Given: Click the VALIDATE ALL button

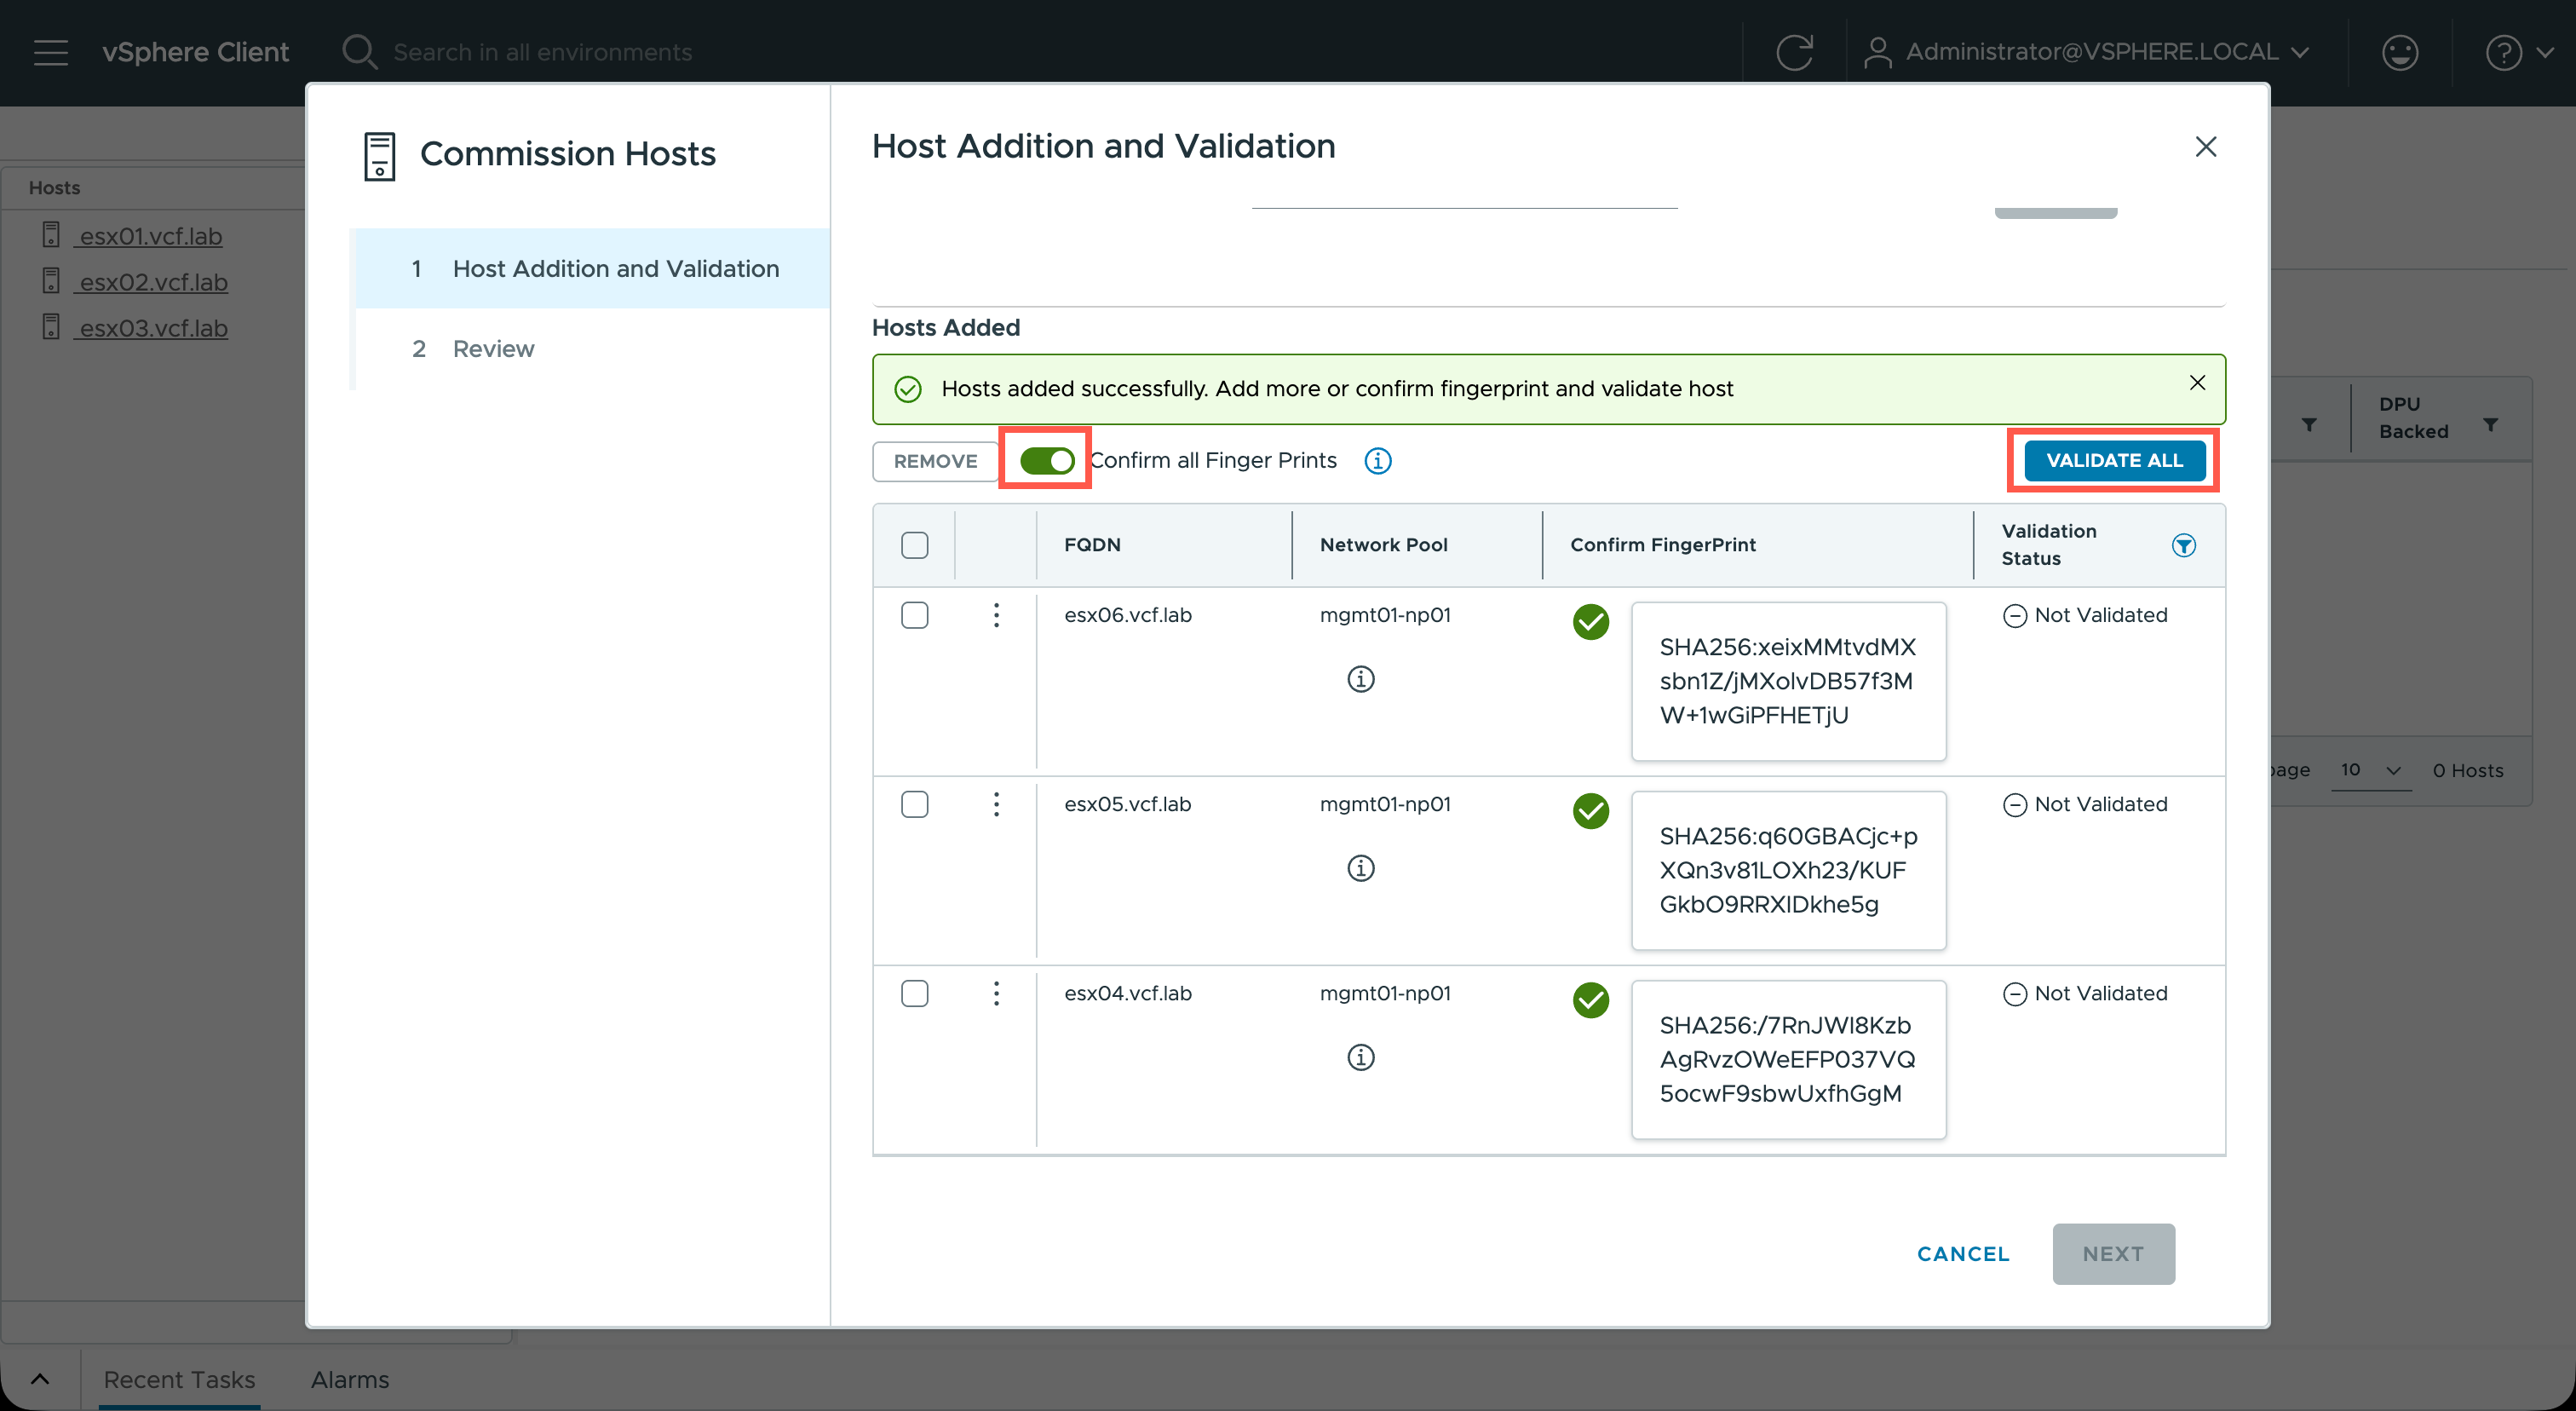Looking at the screenshot, I should (2114, 461).
